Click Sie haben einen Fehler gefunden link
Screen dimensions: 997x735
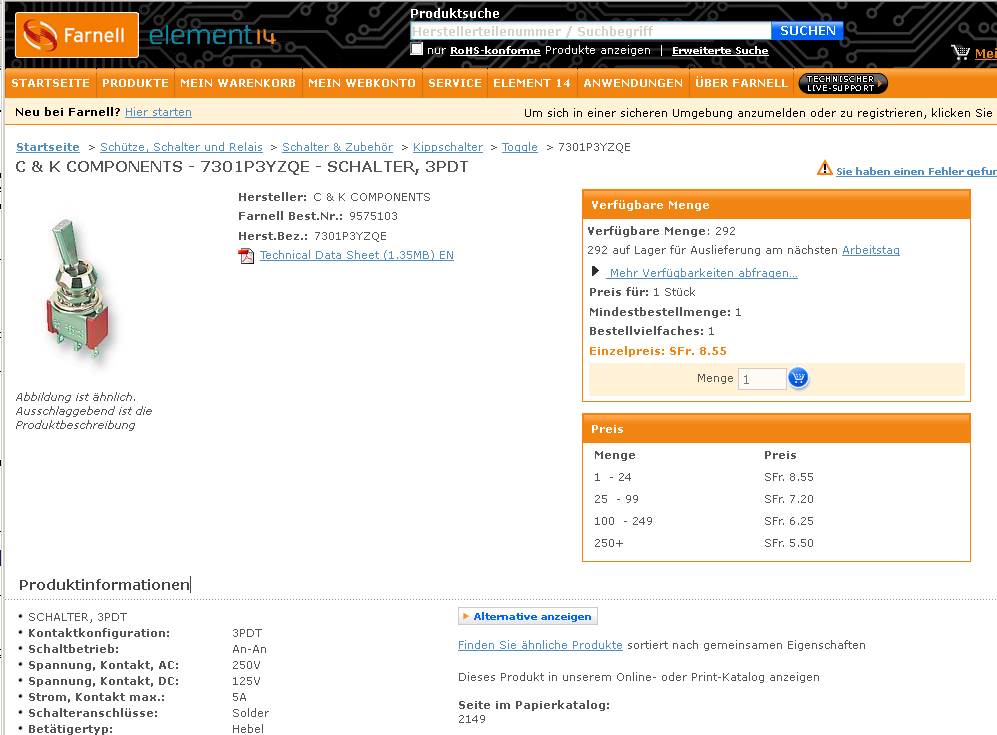[x=916, y=171]
